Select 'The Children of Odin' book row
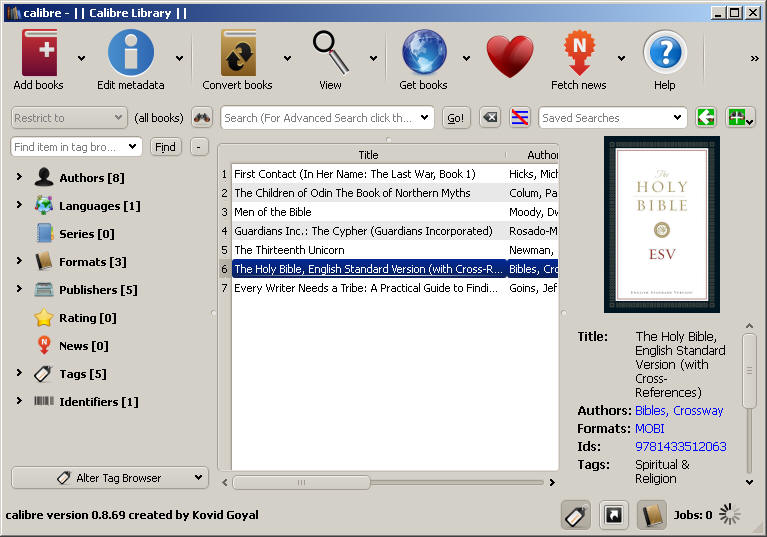Viewport: 767px width, 537px height. click(390, 193)
